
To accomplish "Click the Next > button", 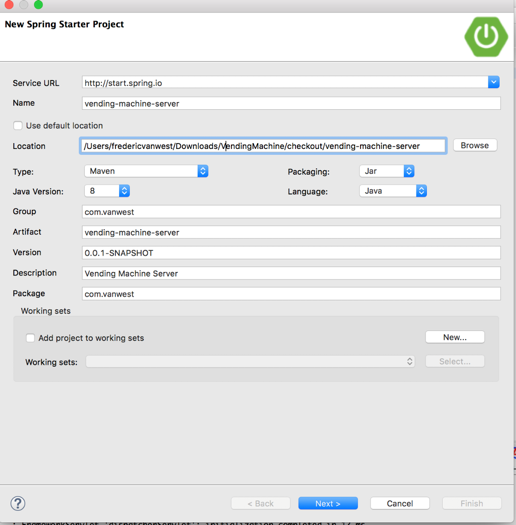I will (328, 503).
